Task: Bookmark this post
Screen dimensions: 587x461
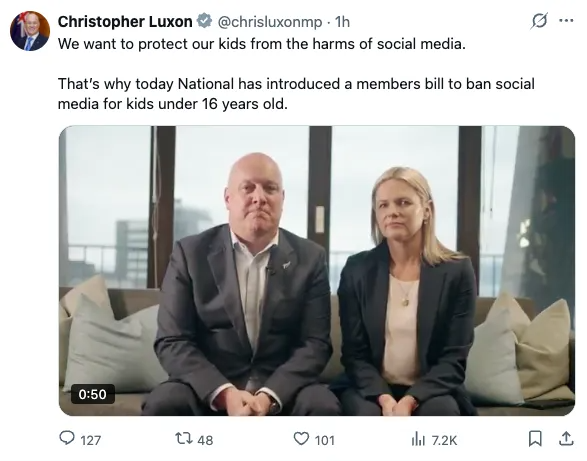Action: pyautogui.click(x=535, y=439)
